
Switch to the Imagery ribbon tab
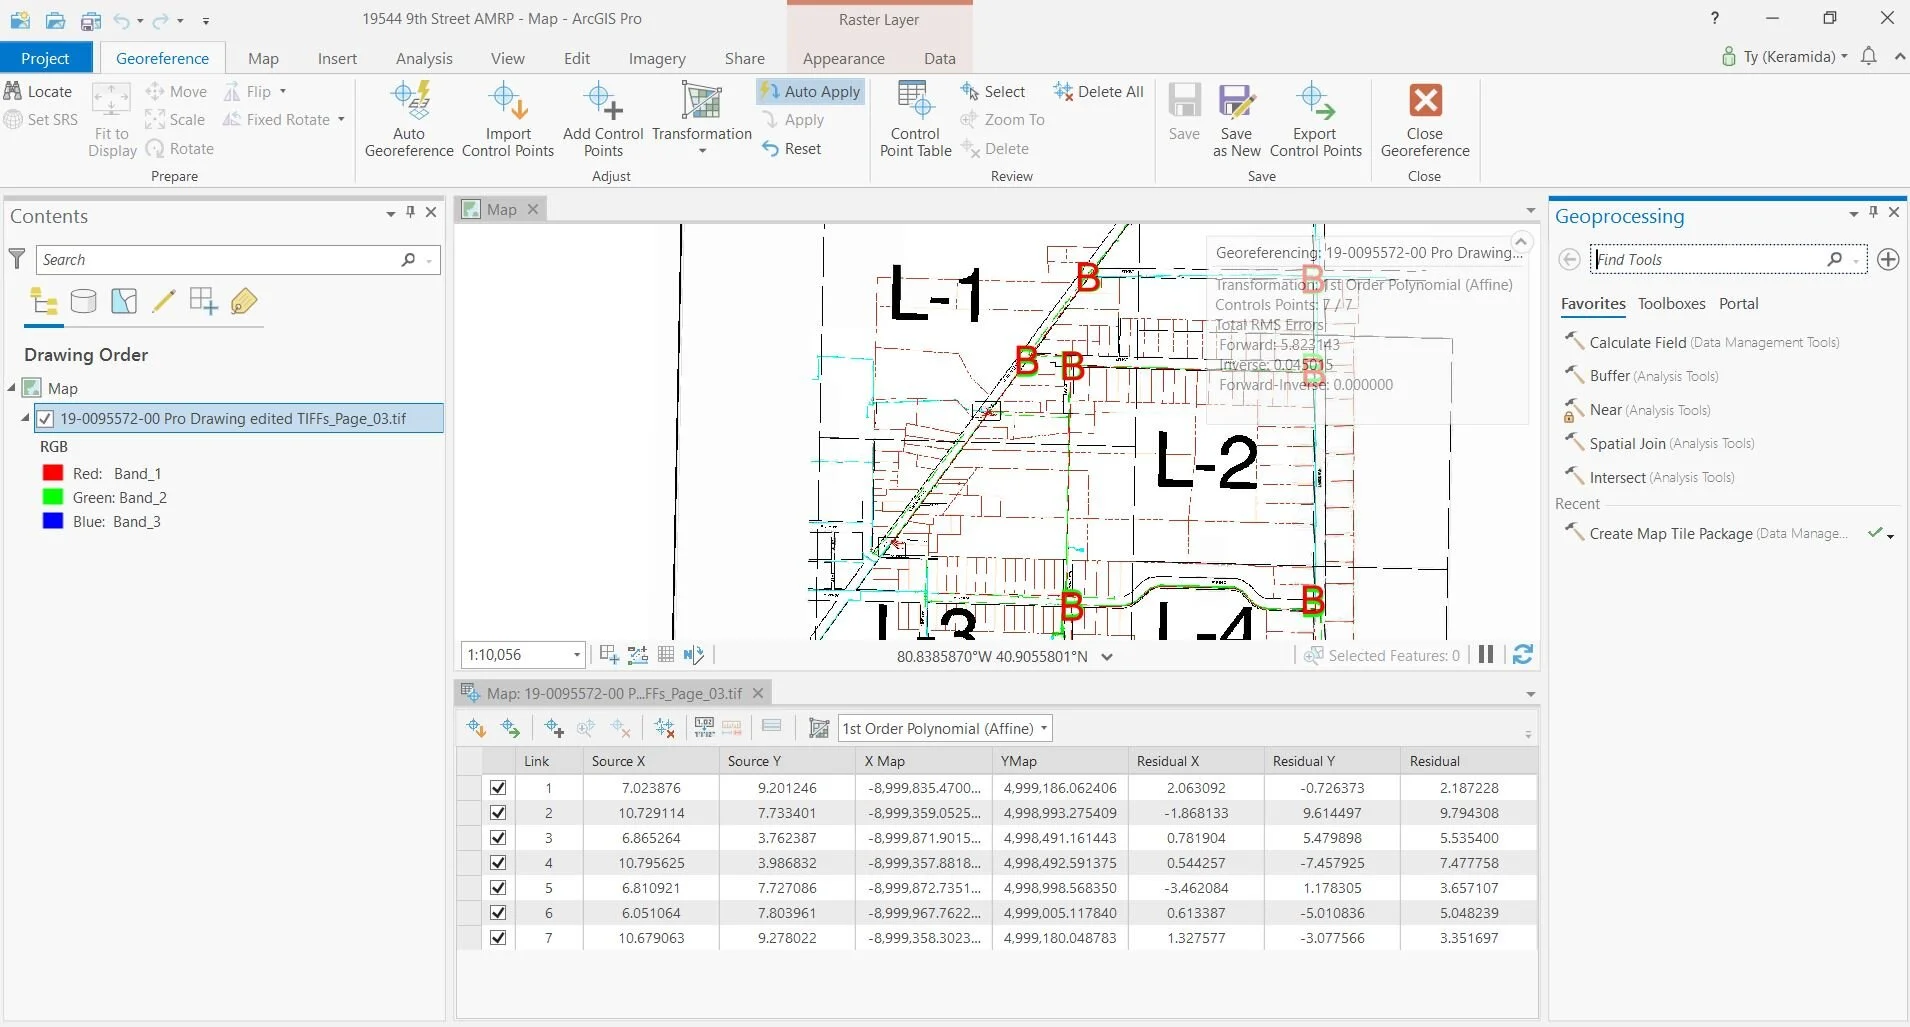tap(656, 58)
